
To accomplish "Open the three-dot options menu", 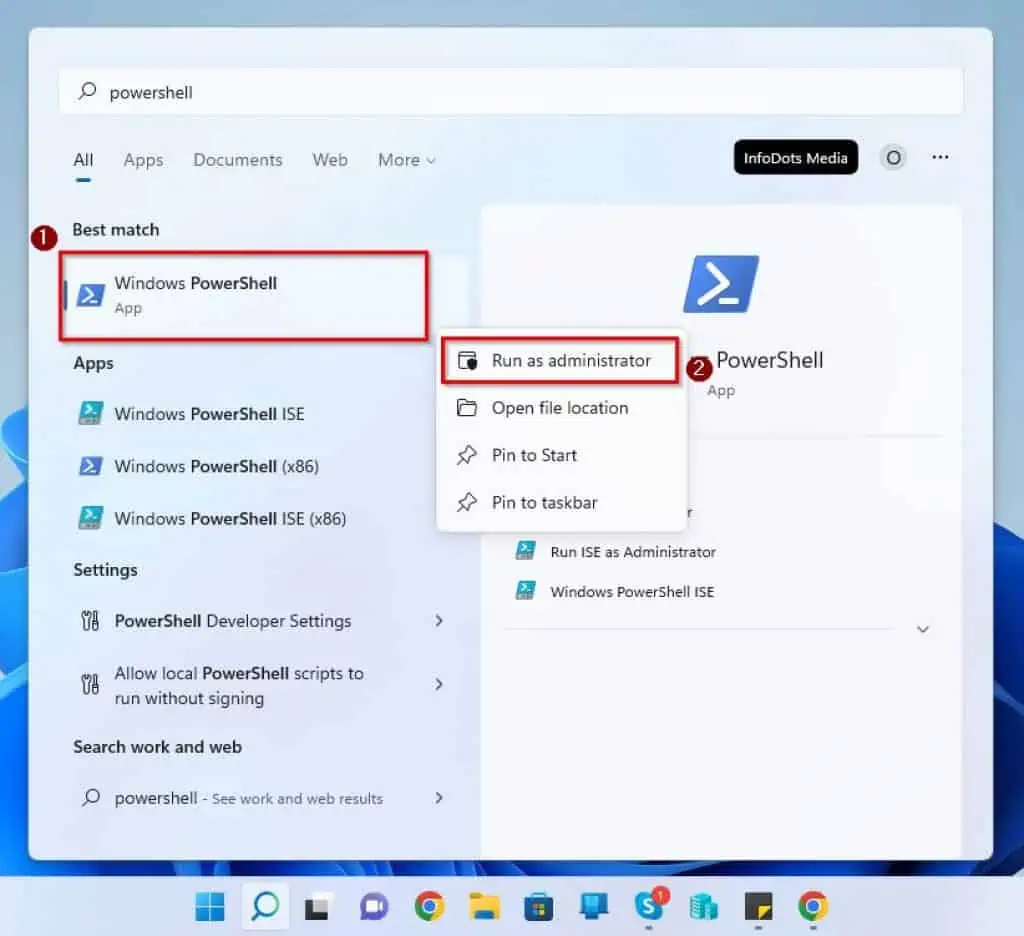I will 940,157.
